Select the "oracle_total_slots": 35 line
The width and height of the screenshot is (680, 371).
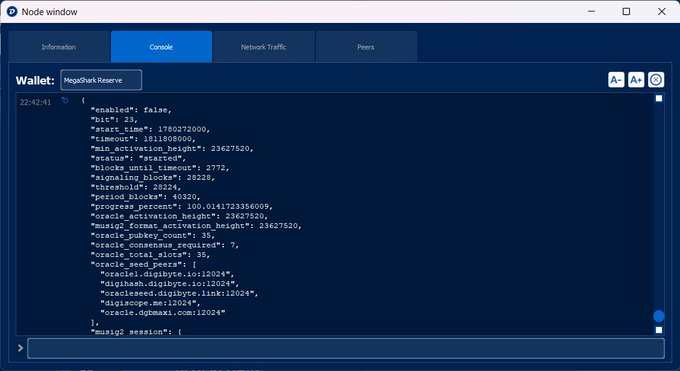coord(150,255)
